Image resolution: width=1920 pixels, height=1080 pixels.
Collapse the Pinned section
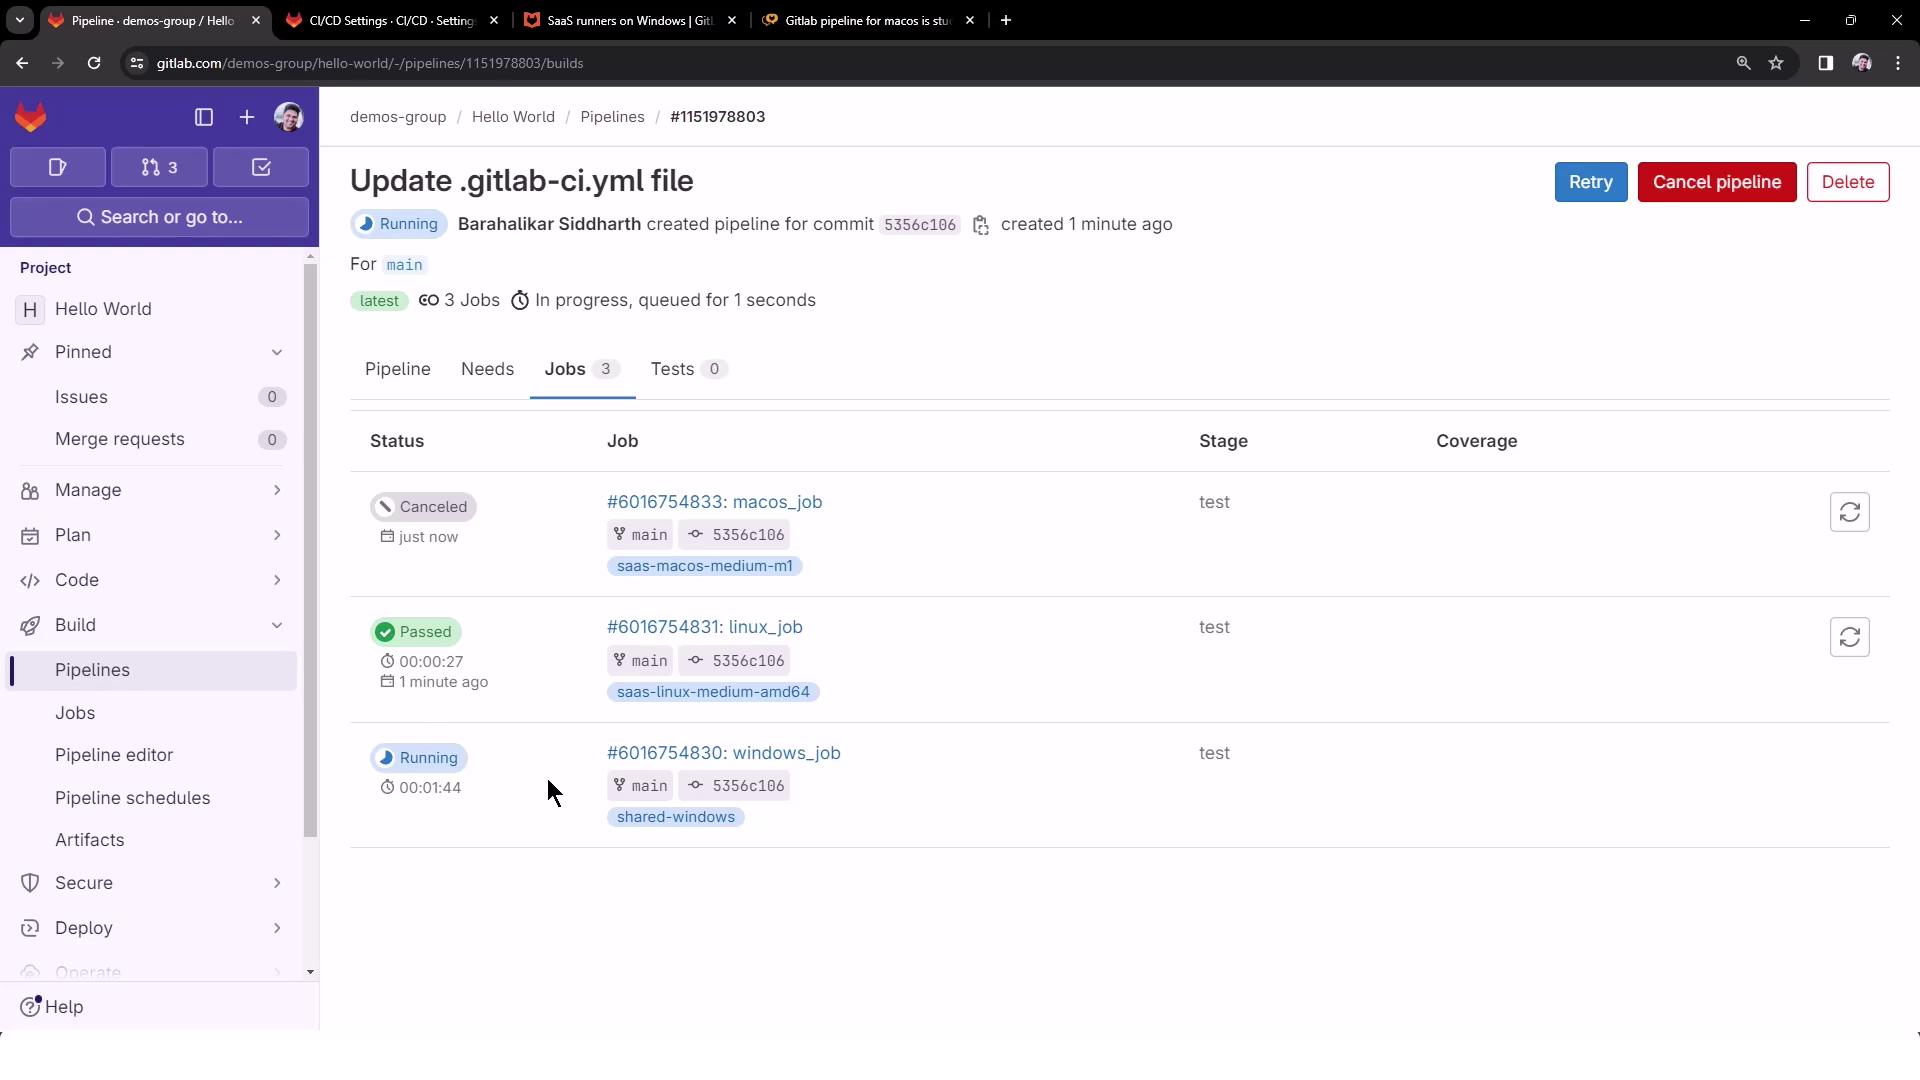point(277,352)
